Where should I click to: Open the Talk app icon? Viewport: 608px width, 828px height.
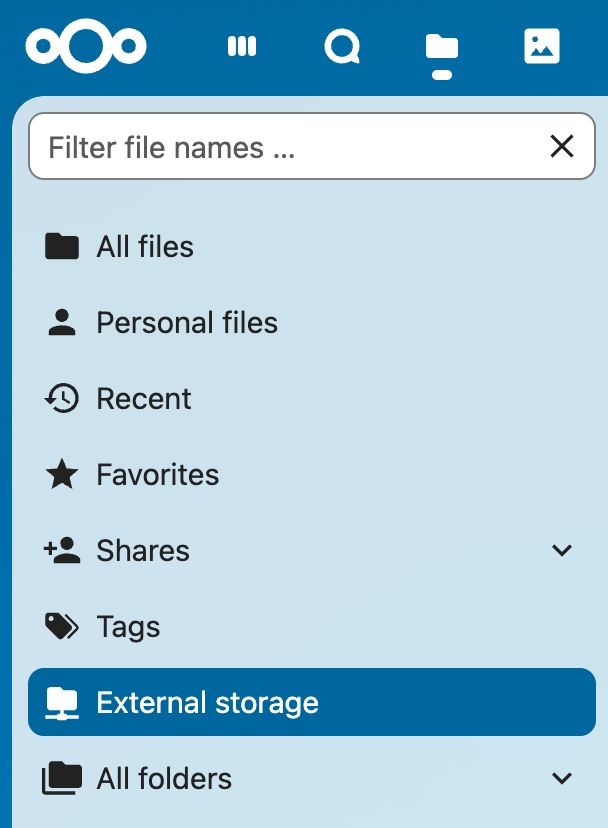(x=342, y=46)
